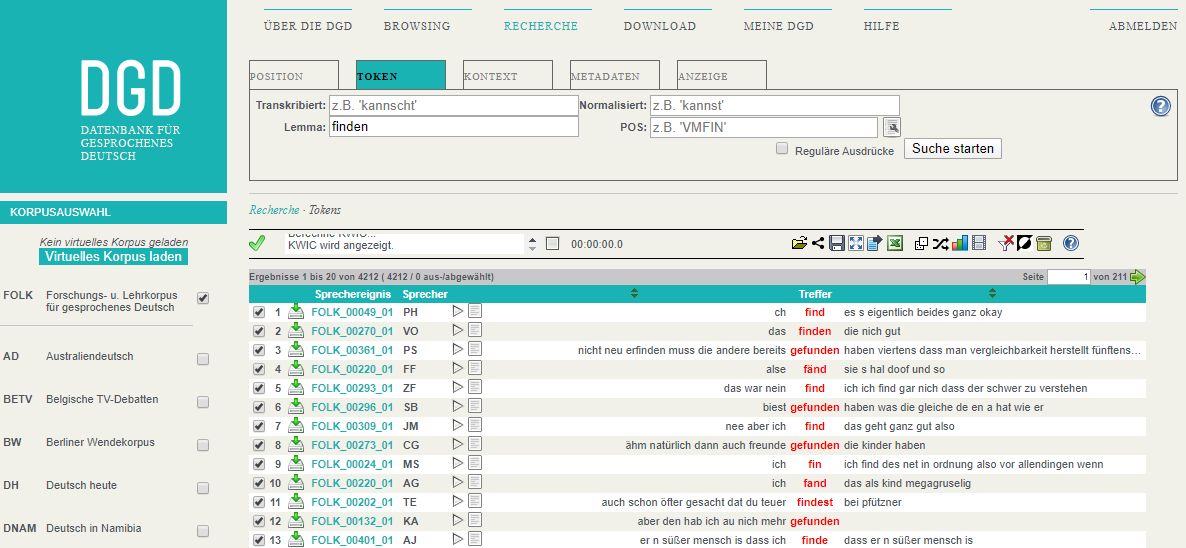Click the Lemma input field

(x=454, y=127)
